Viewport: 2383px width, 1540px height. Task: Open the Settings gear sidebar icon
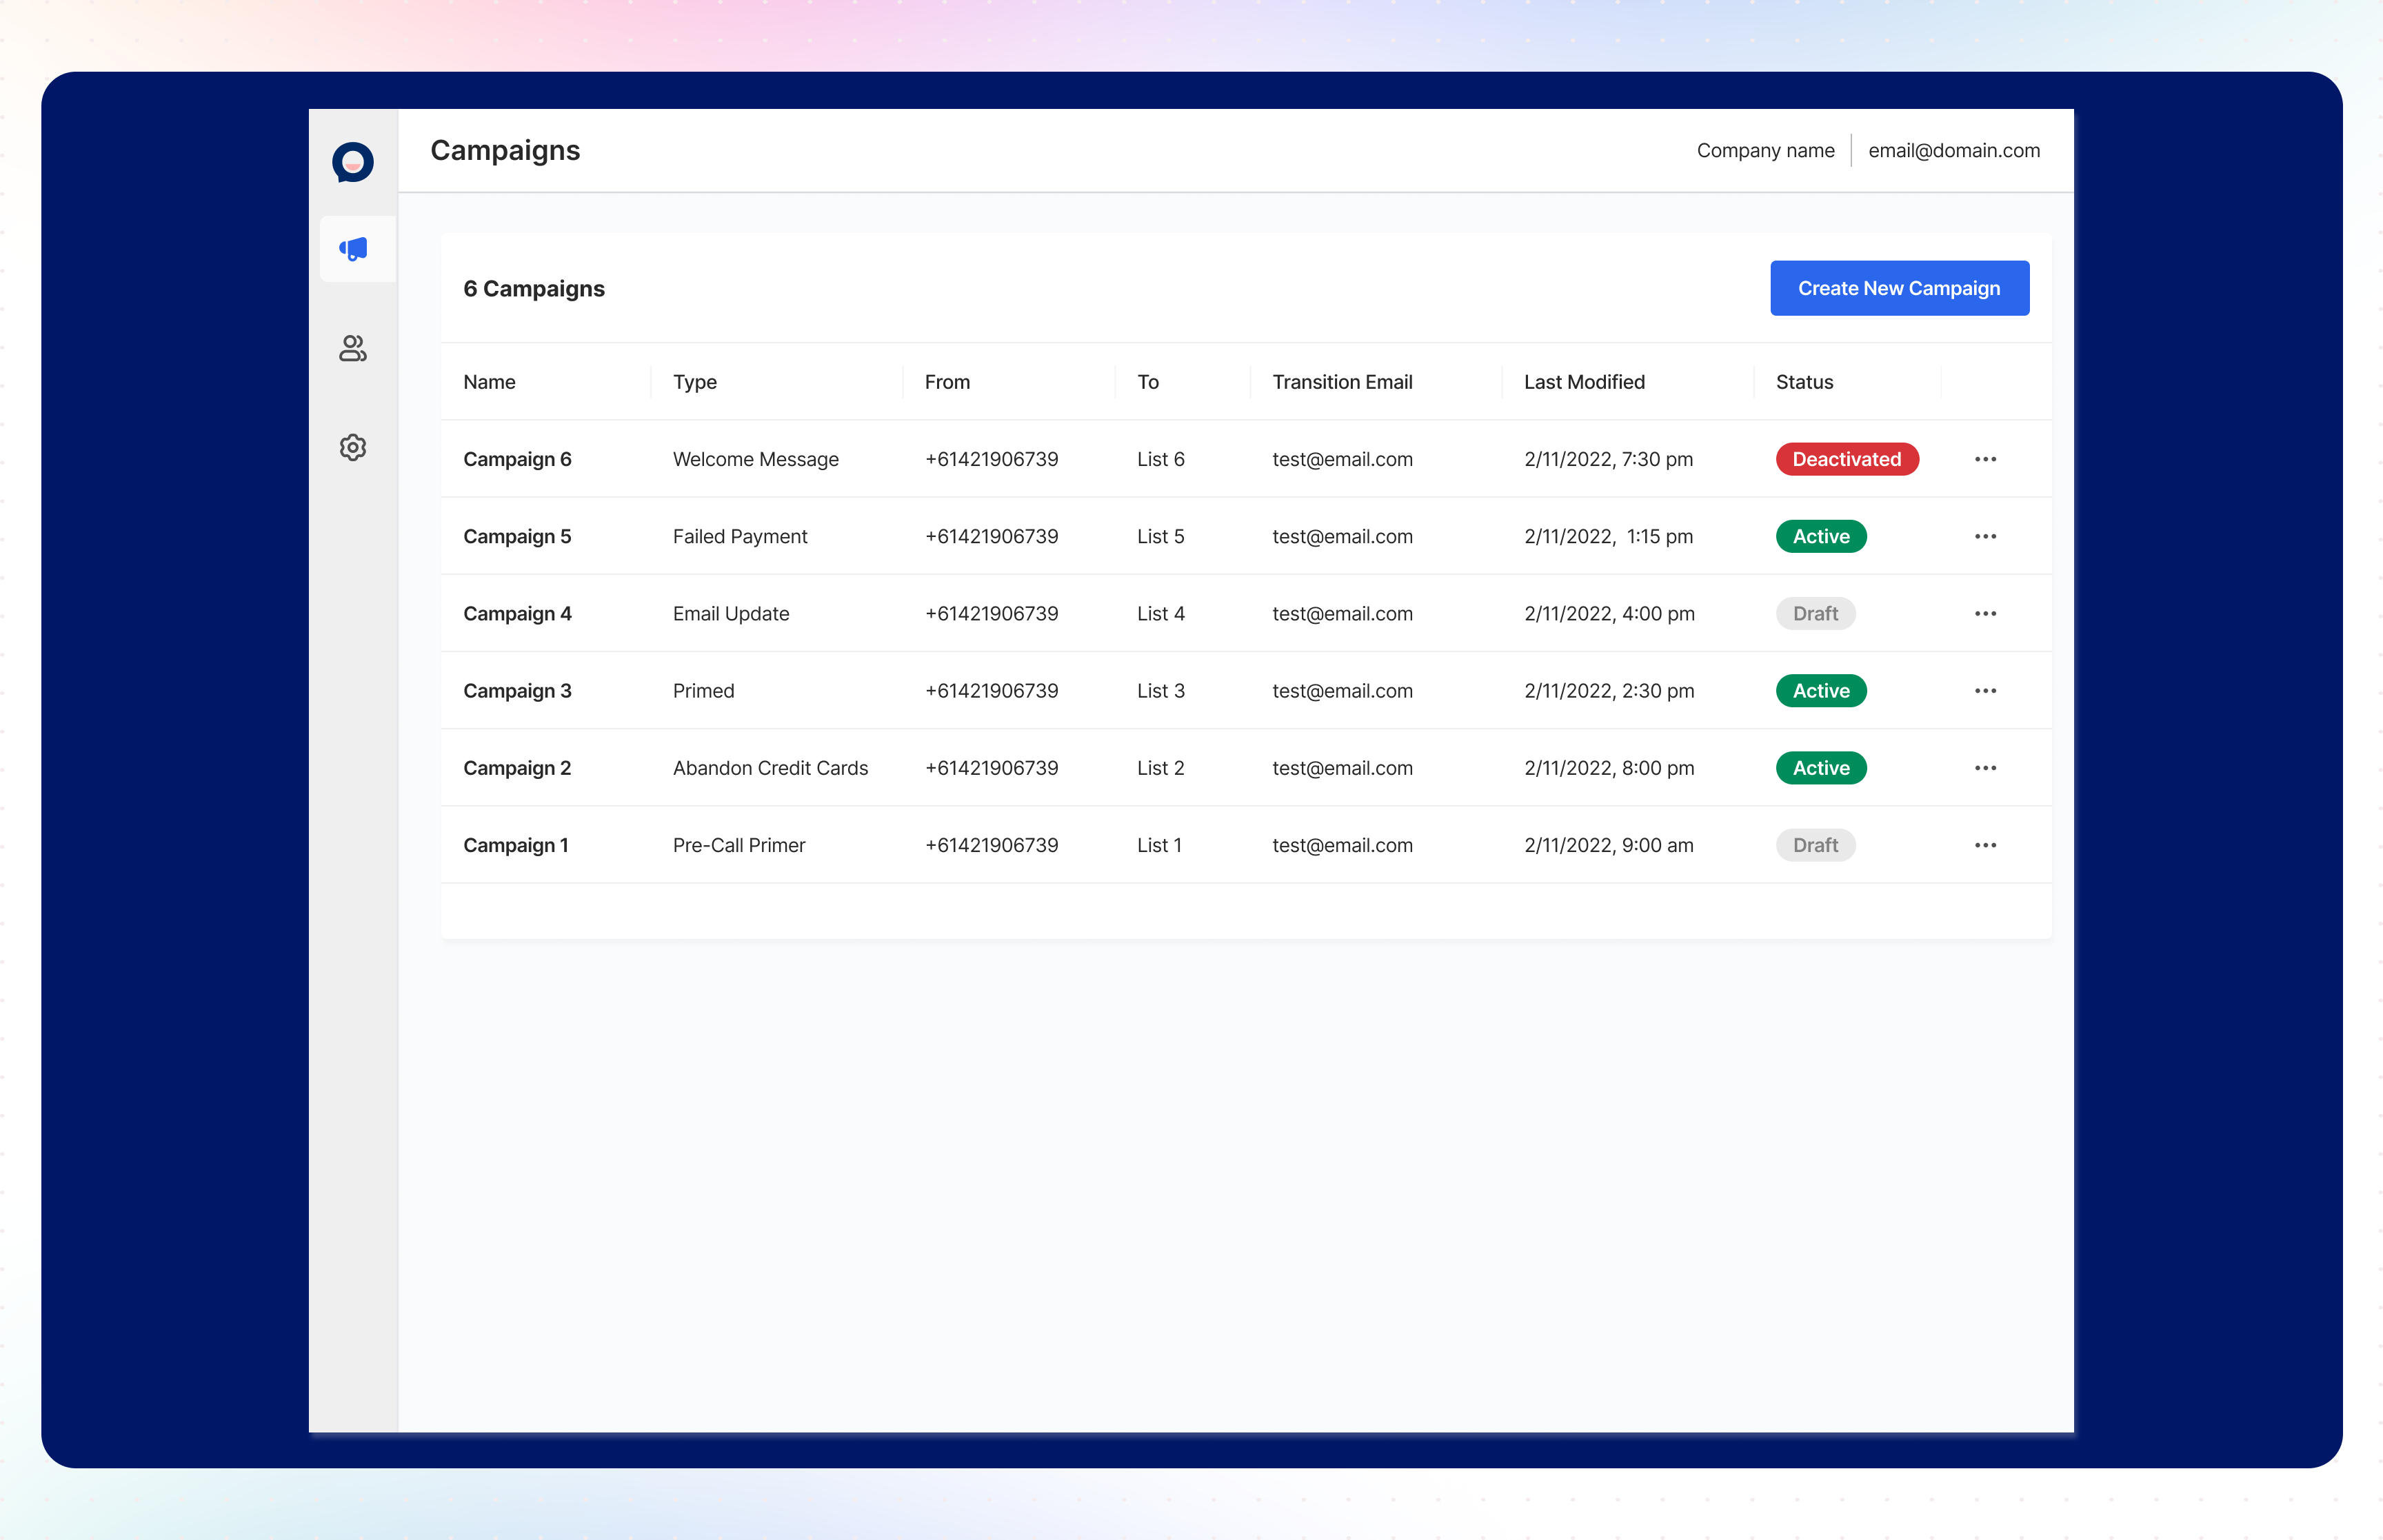click(353, 447)
